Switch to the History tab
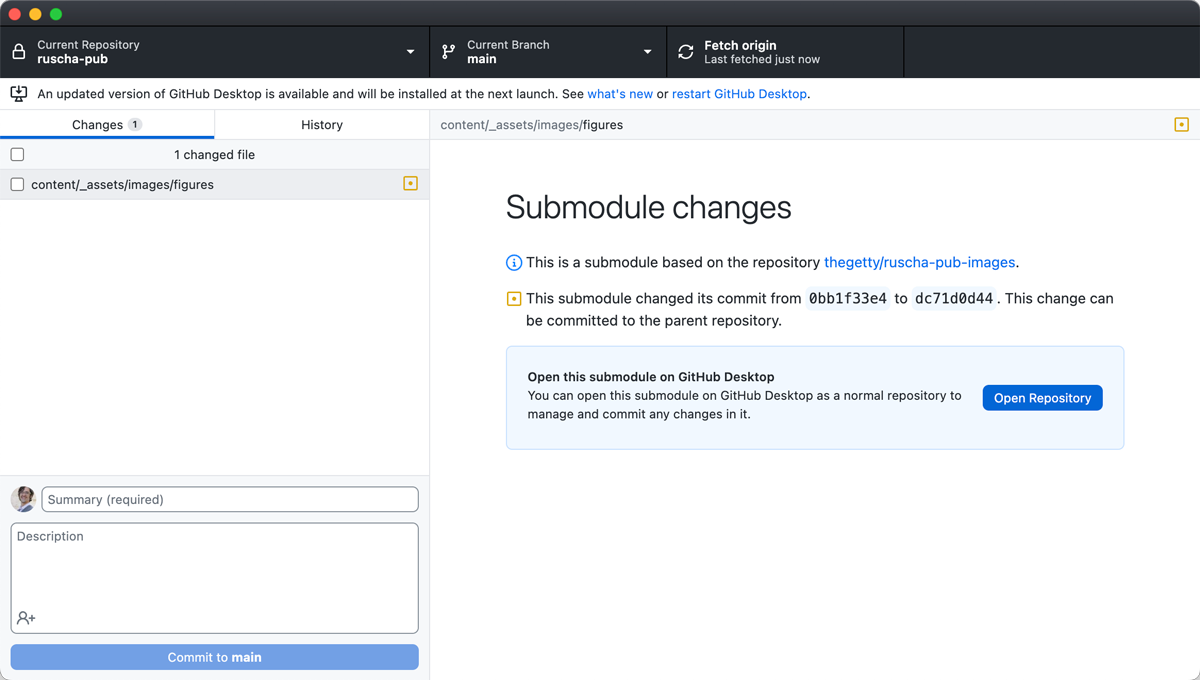The height and width of the screenshot is (680, 1200). coord(322,125)
